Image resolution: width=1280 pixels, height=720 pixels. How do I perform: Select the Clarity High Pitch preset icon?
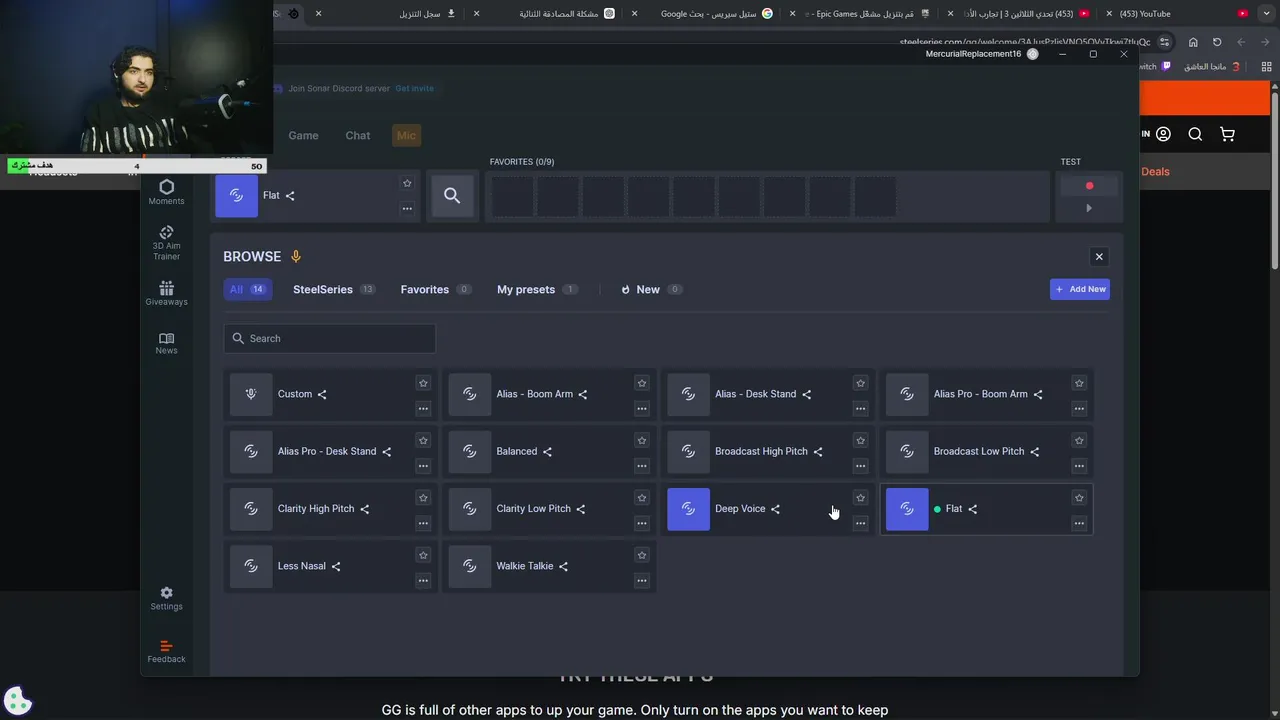251,509
